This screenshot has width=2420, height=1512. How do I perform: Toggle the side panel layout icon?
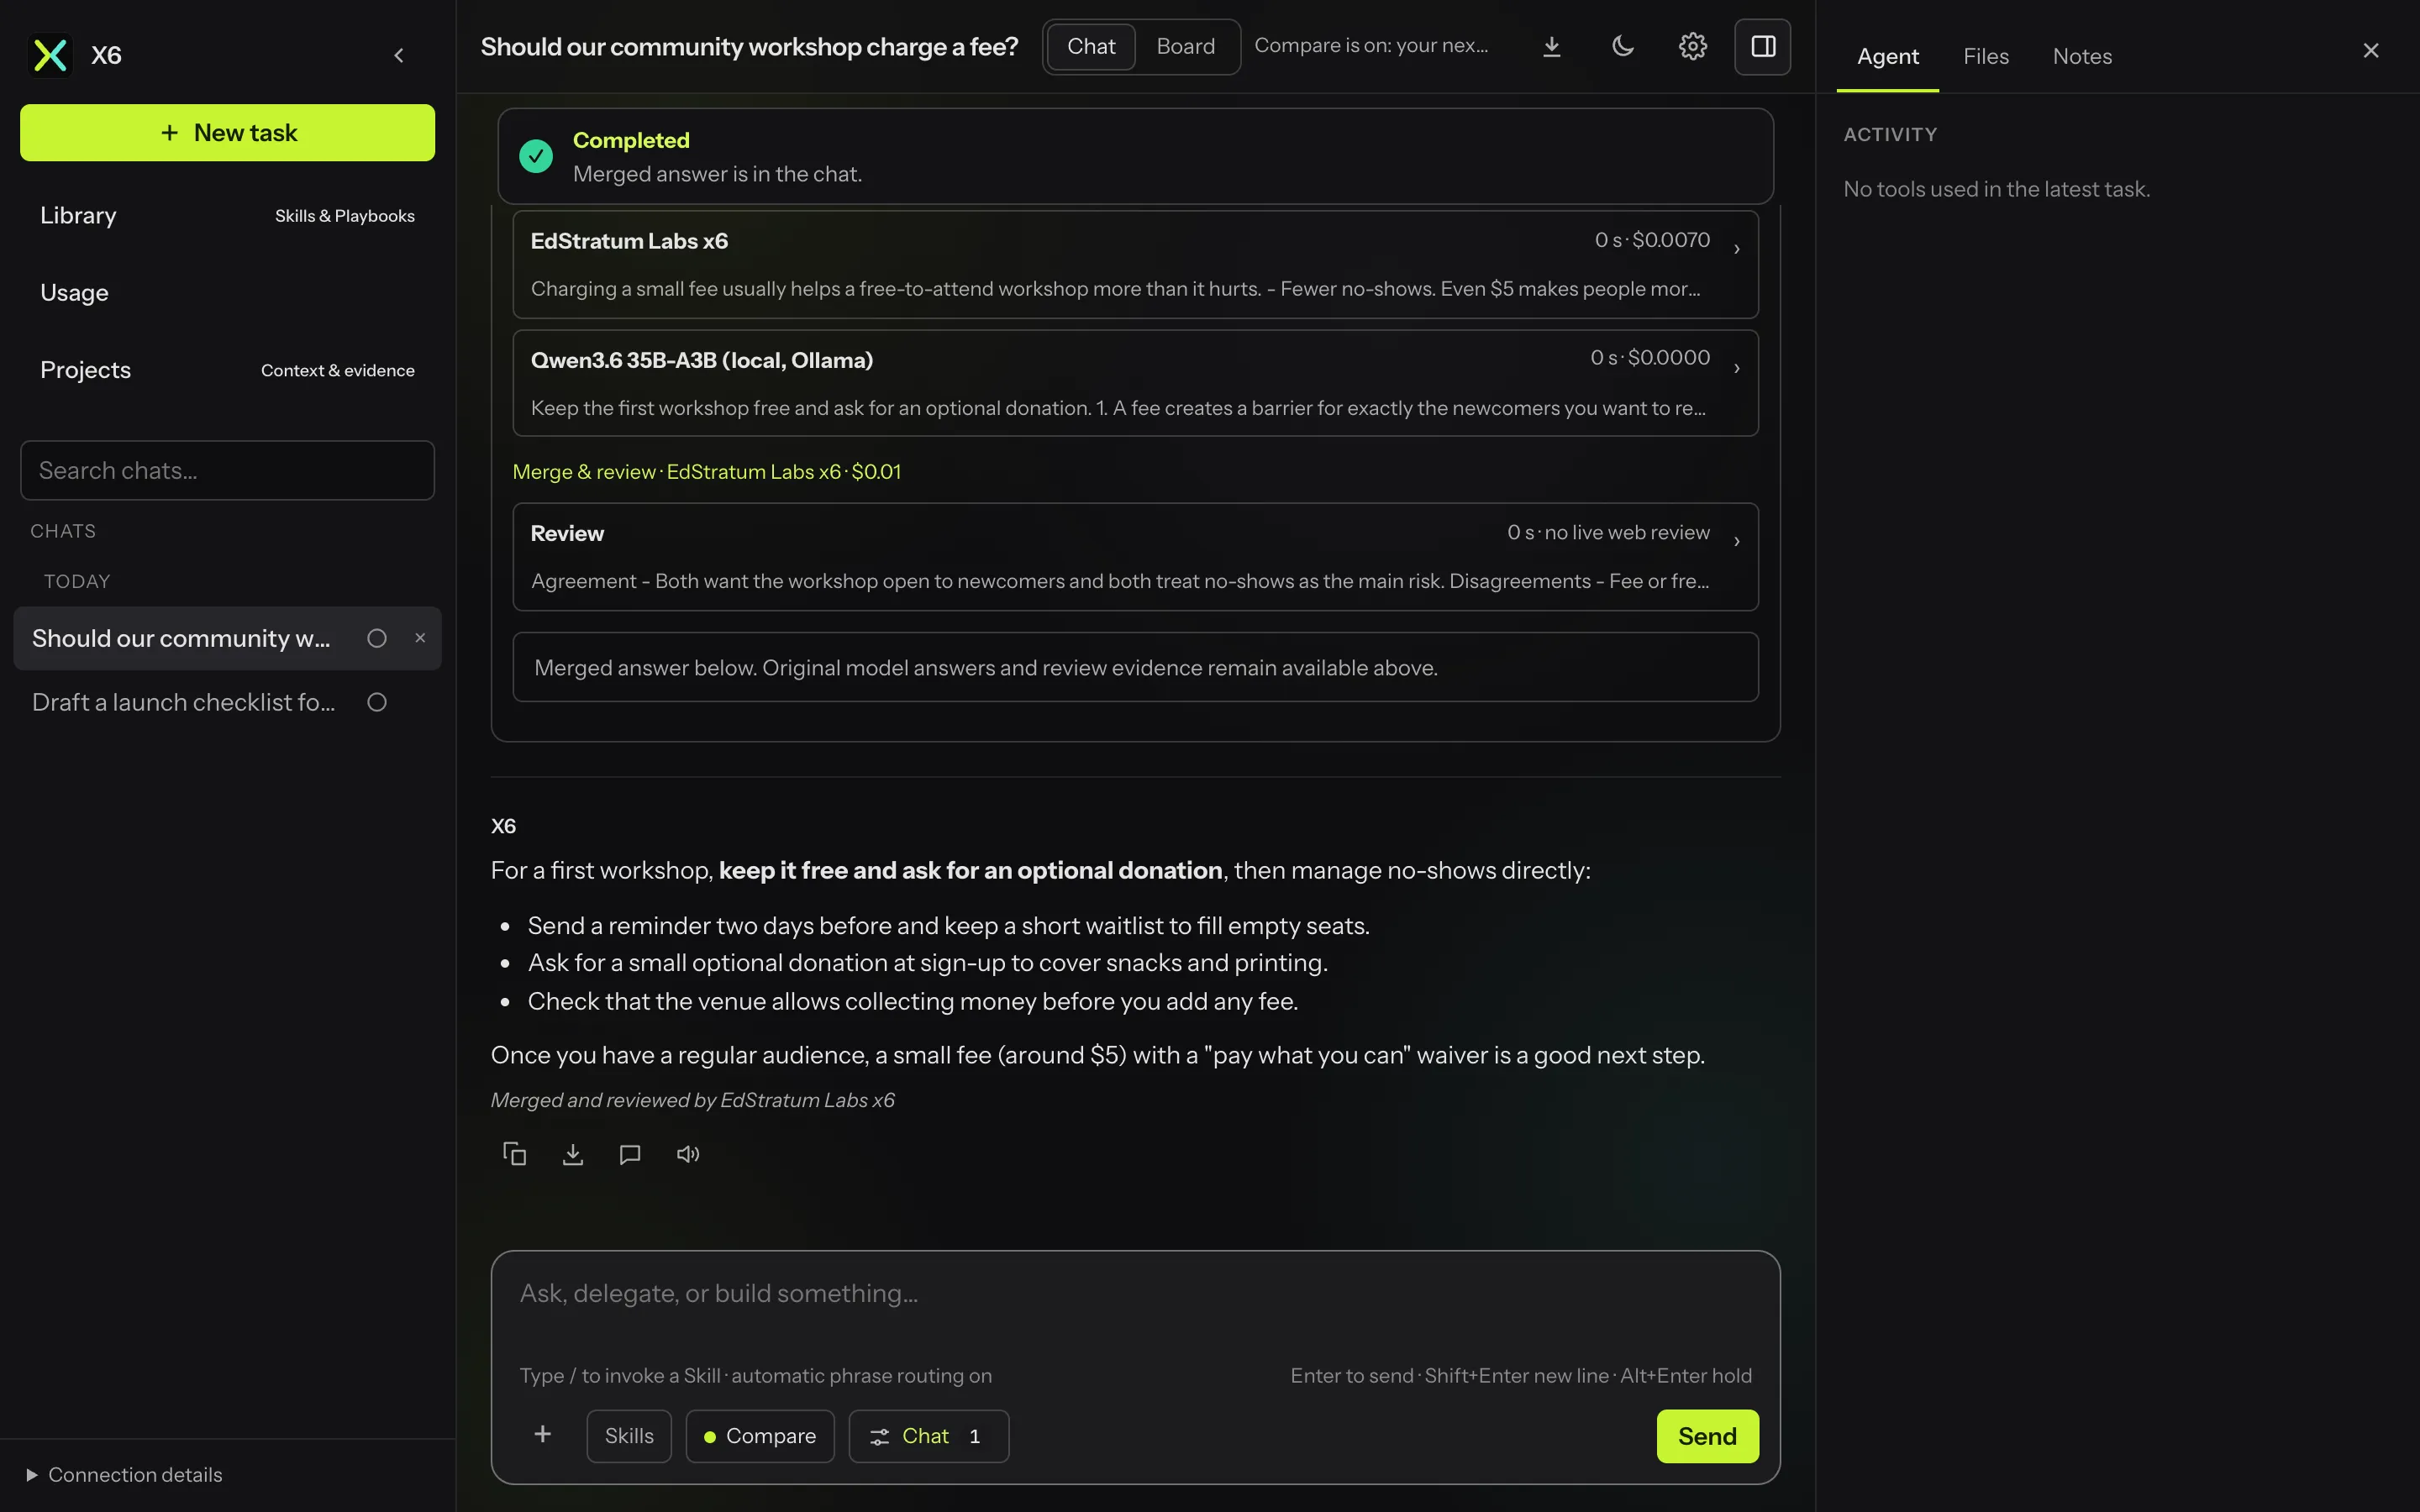click(x=1762, y=46)
